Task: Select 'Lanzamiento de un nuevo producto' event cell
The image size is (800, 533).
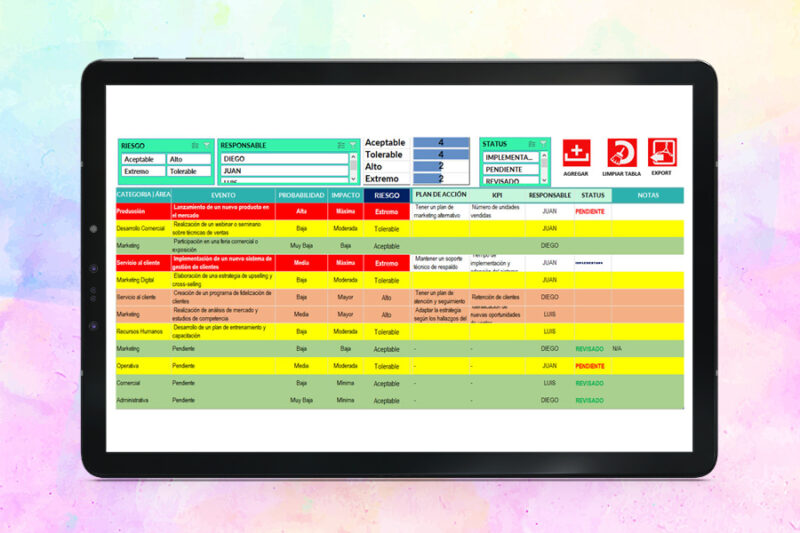Action: pyautogui.click(x=223, y=211)
